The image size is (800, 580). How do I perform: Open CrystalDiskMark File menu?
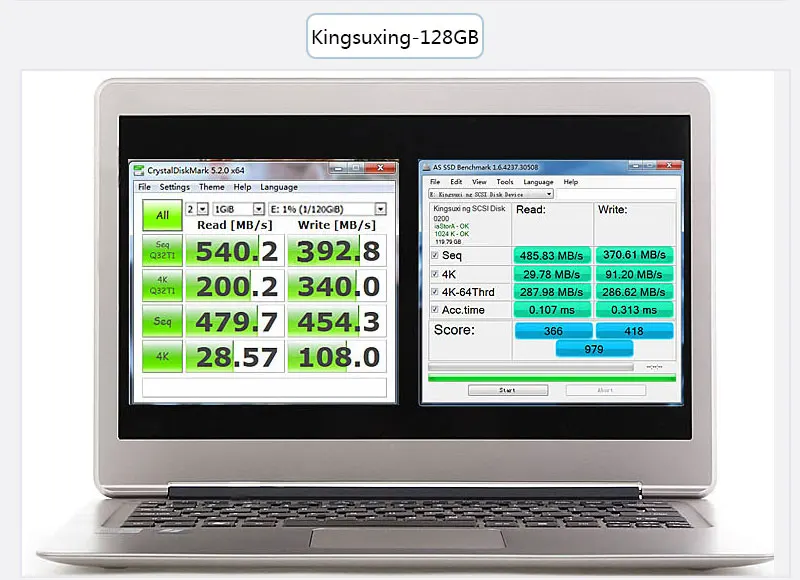(144, 187)
